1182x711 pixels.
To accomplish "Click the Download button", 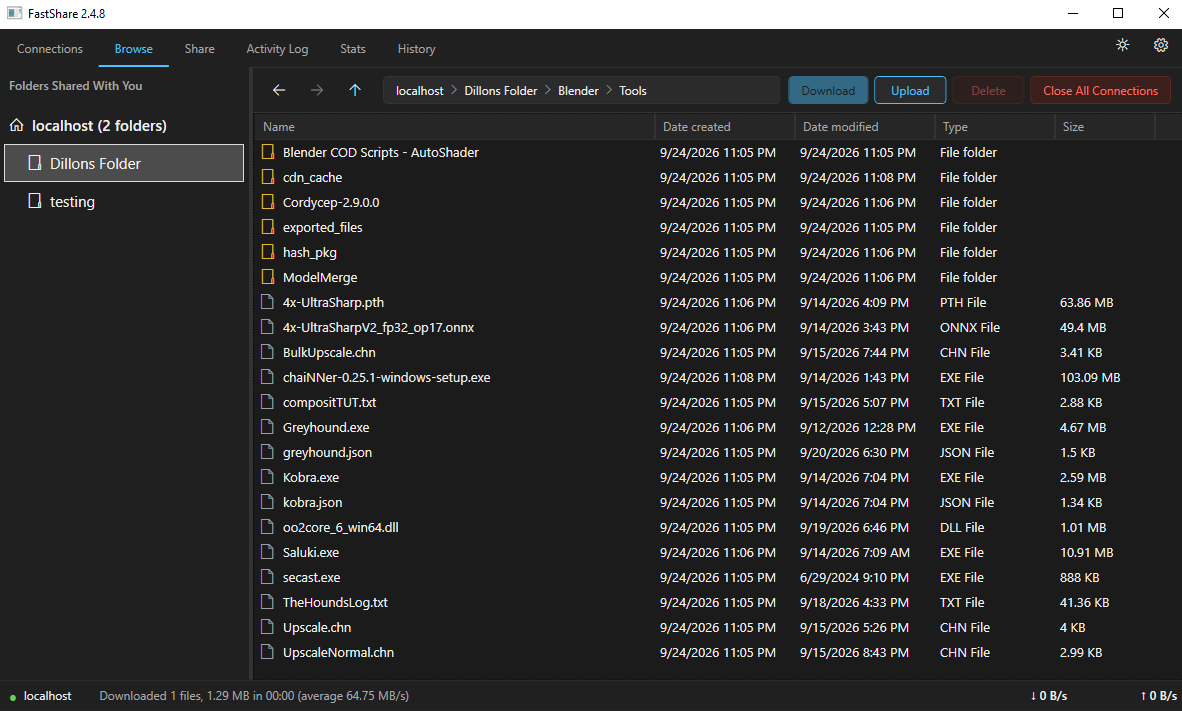I will point(828,90).
